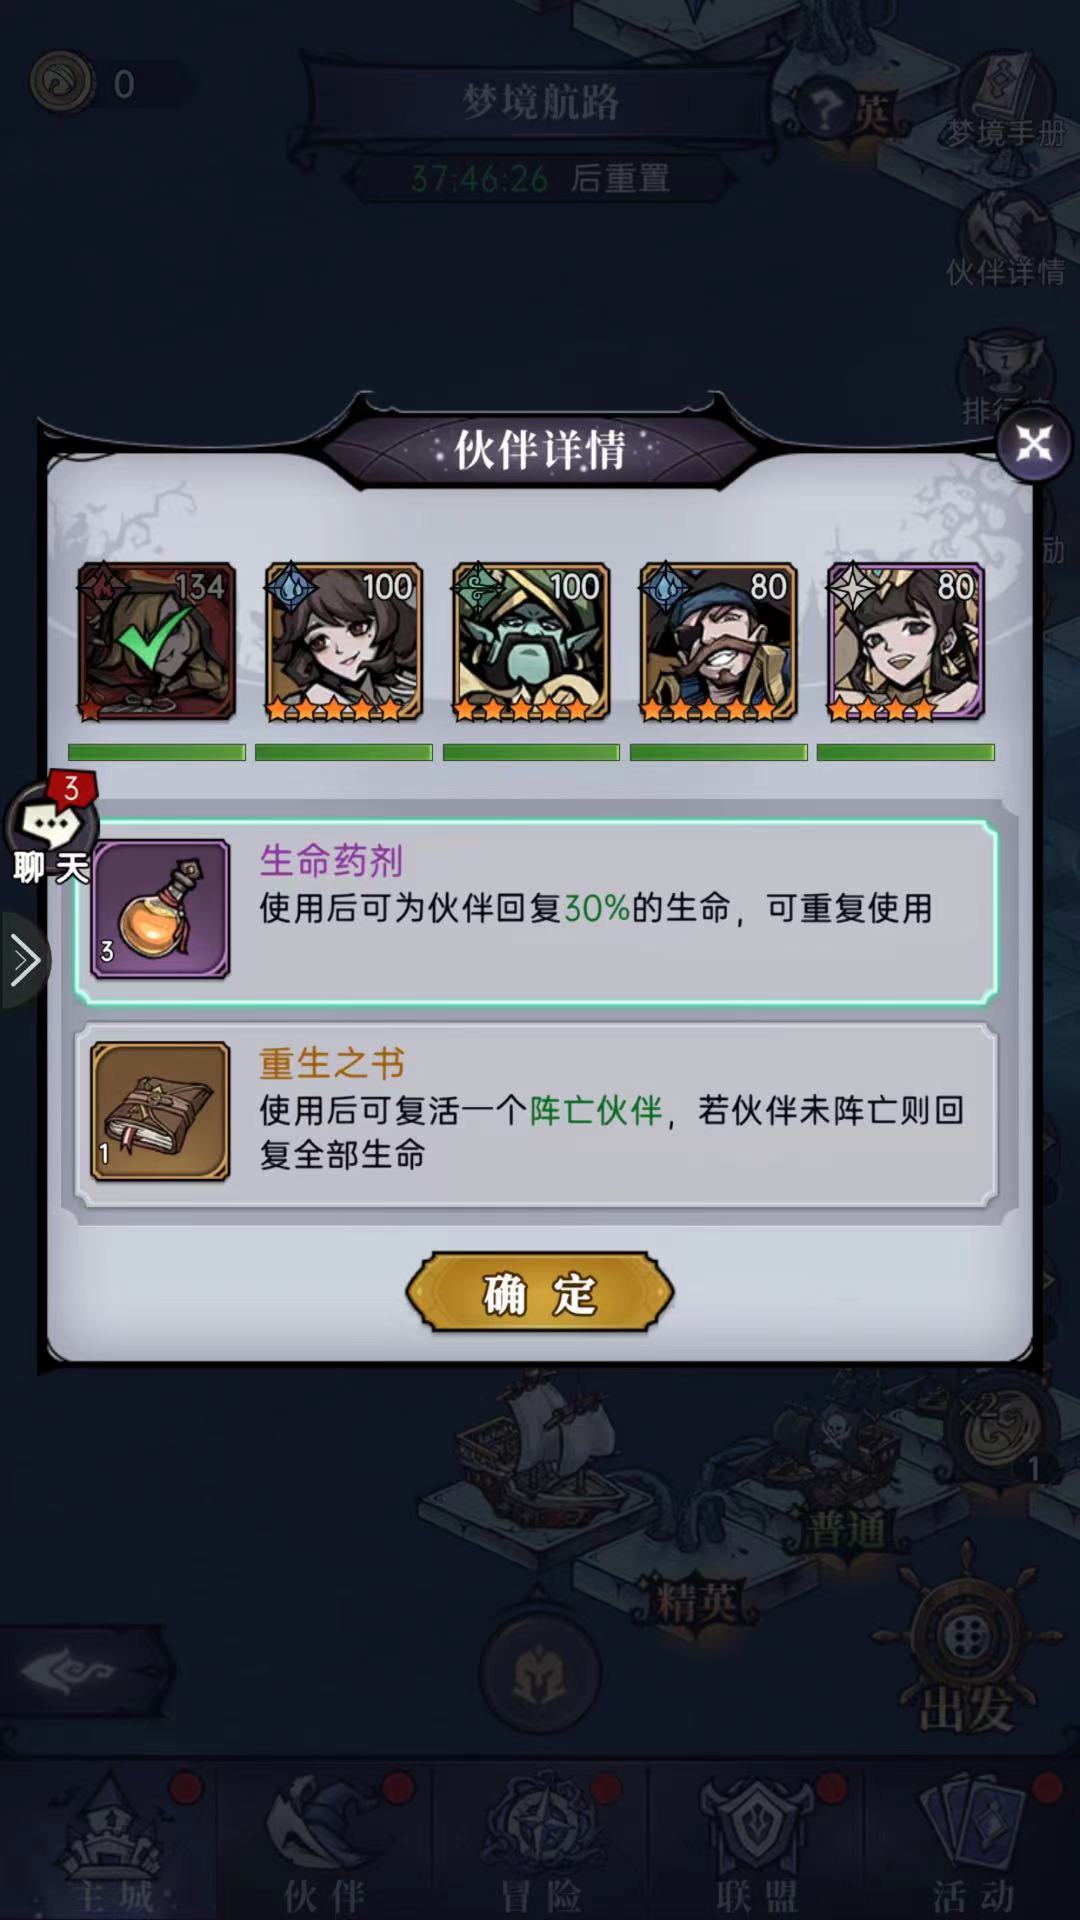Choose the level 80 eyepatch pirate companion
Screen dimensions: 1080x1920
click(718, 641)
